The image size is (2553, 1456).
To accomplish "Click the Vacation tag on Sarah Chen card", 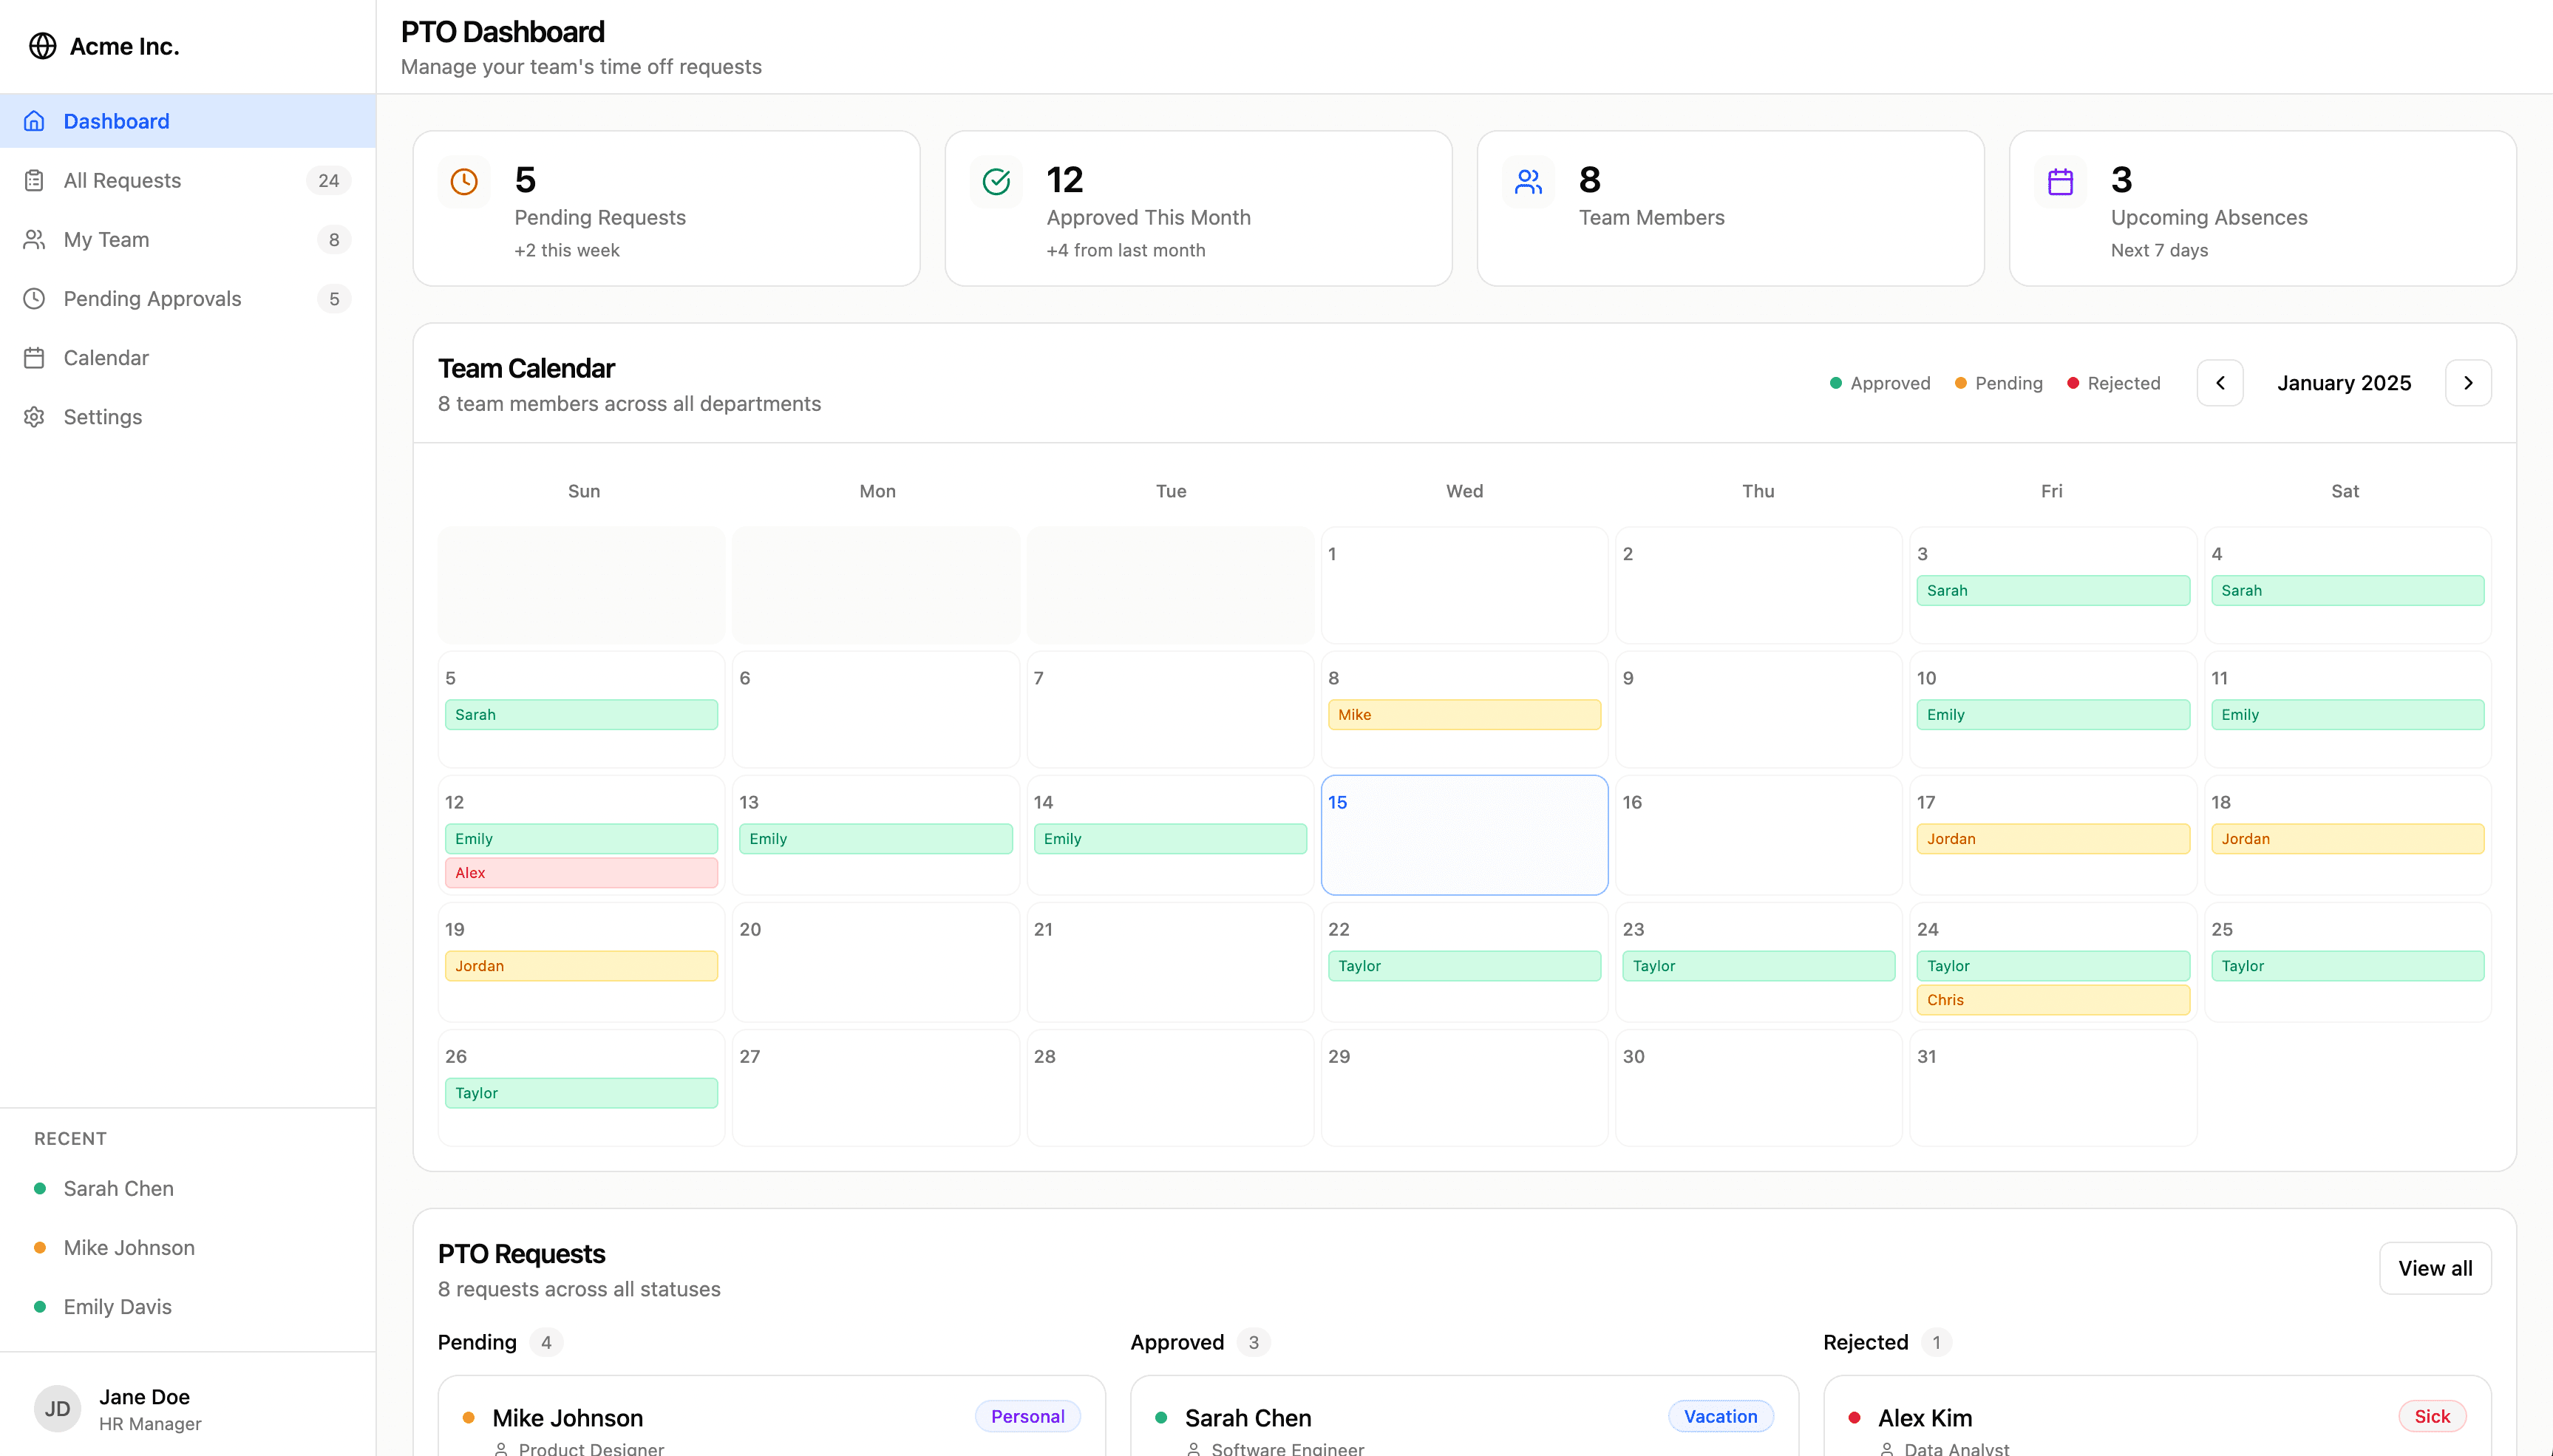I will 1720,1416.
